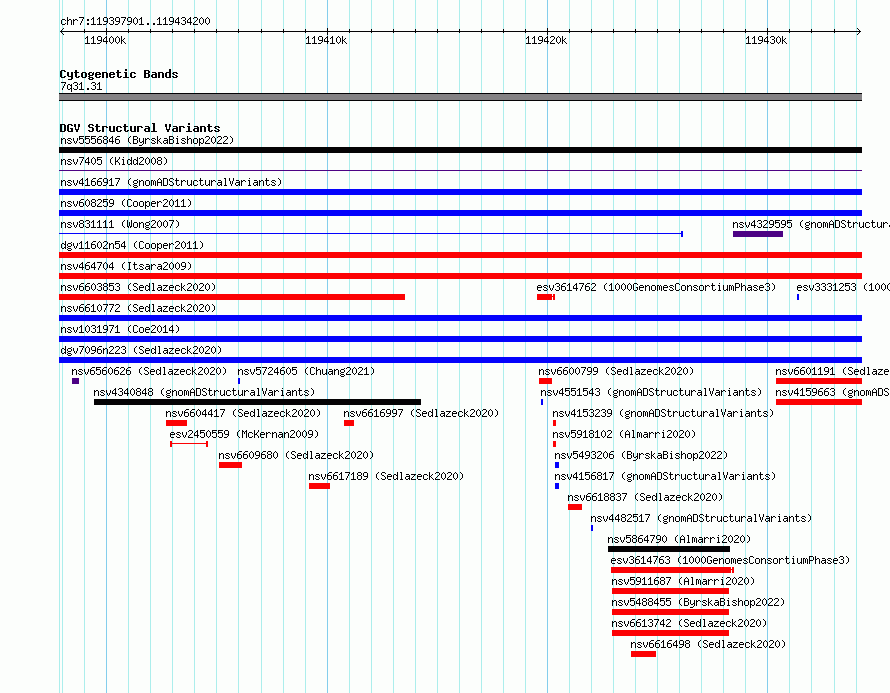The width and height of the screenshot is (890, 693).
Task: Select nsv5493206 (ByrskaBishop2022) label
Action: (641, 455)
